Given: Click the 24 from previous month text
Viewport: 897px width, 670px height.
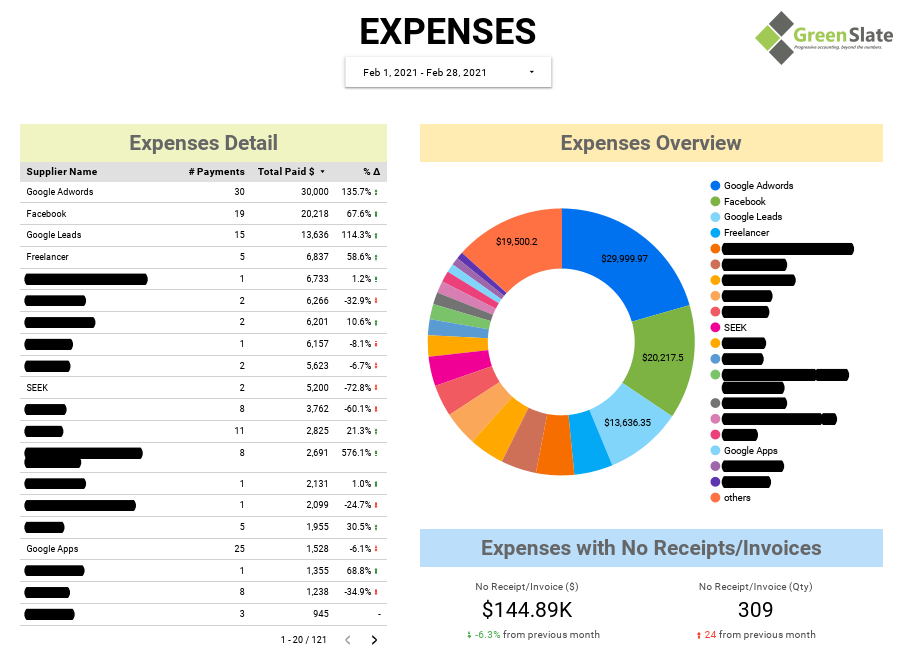Looking at the screenshot, I should point(756,635).
